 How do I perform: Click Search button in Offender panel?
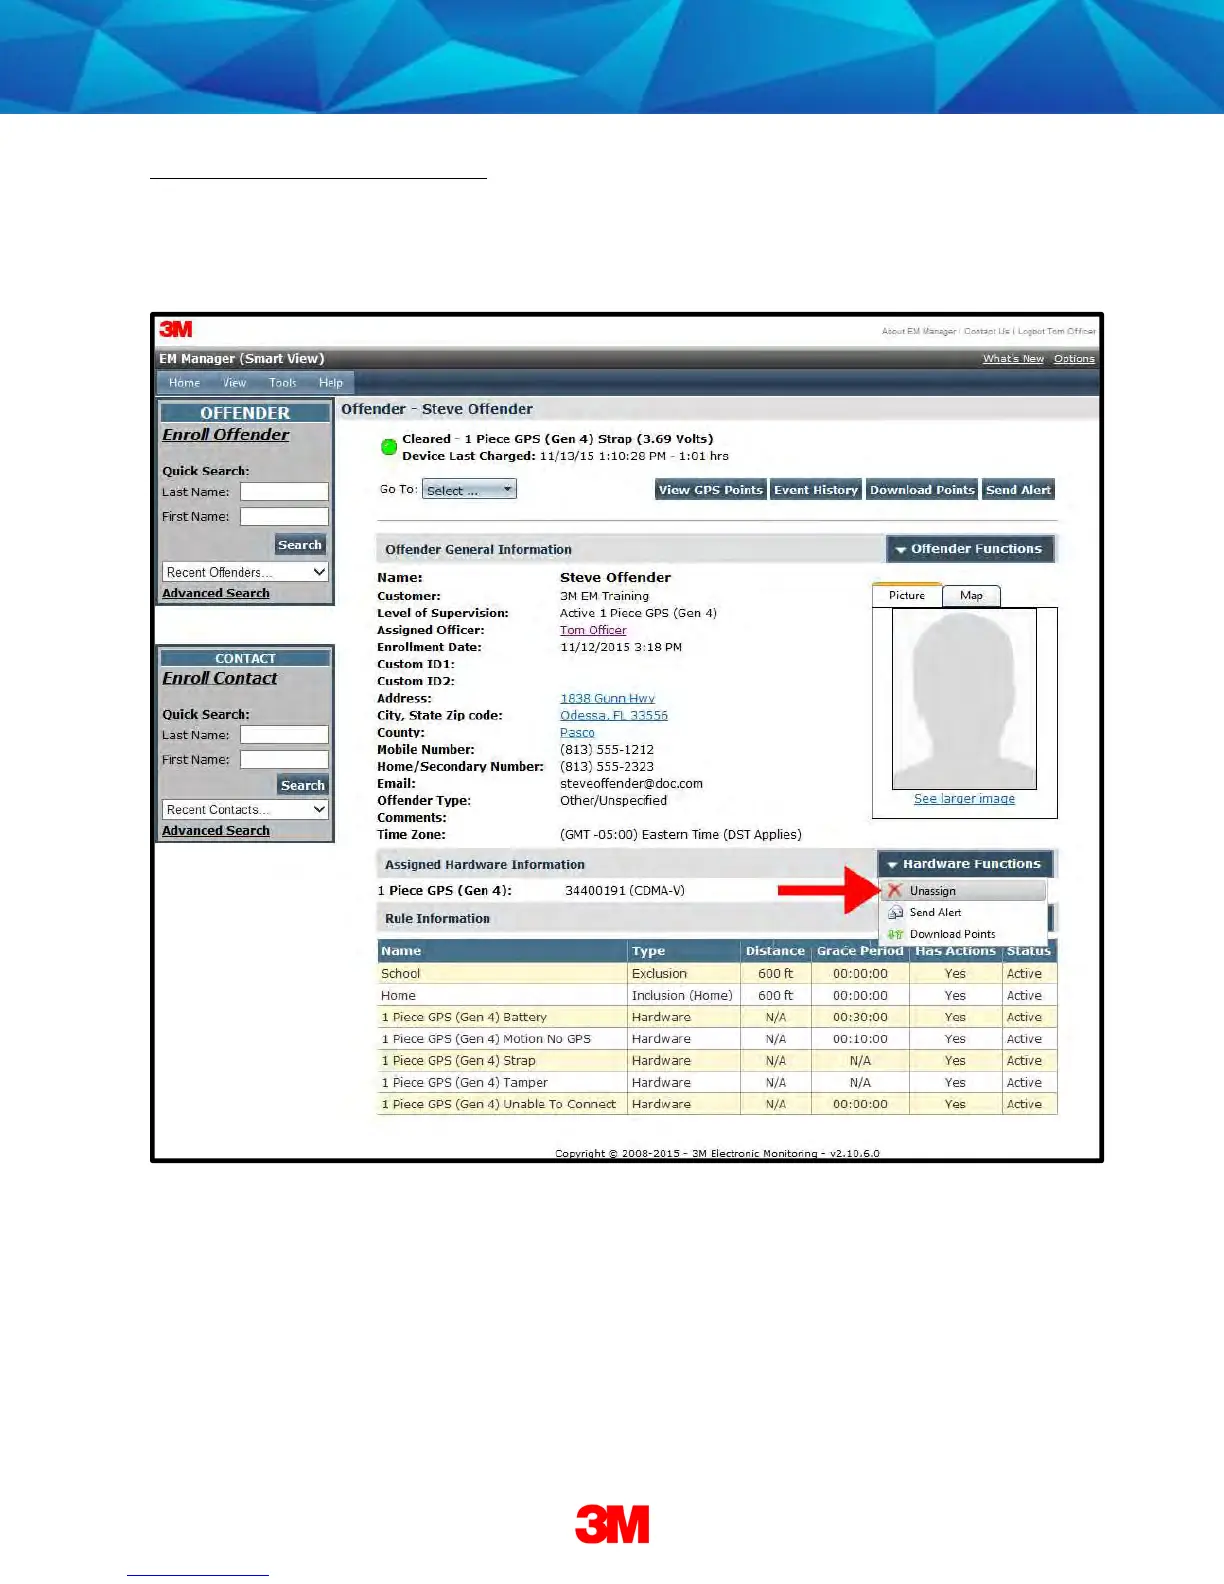[300, 545]
